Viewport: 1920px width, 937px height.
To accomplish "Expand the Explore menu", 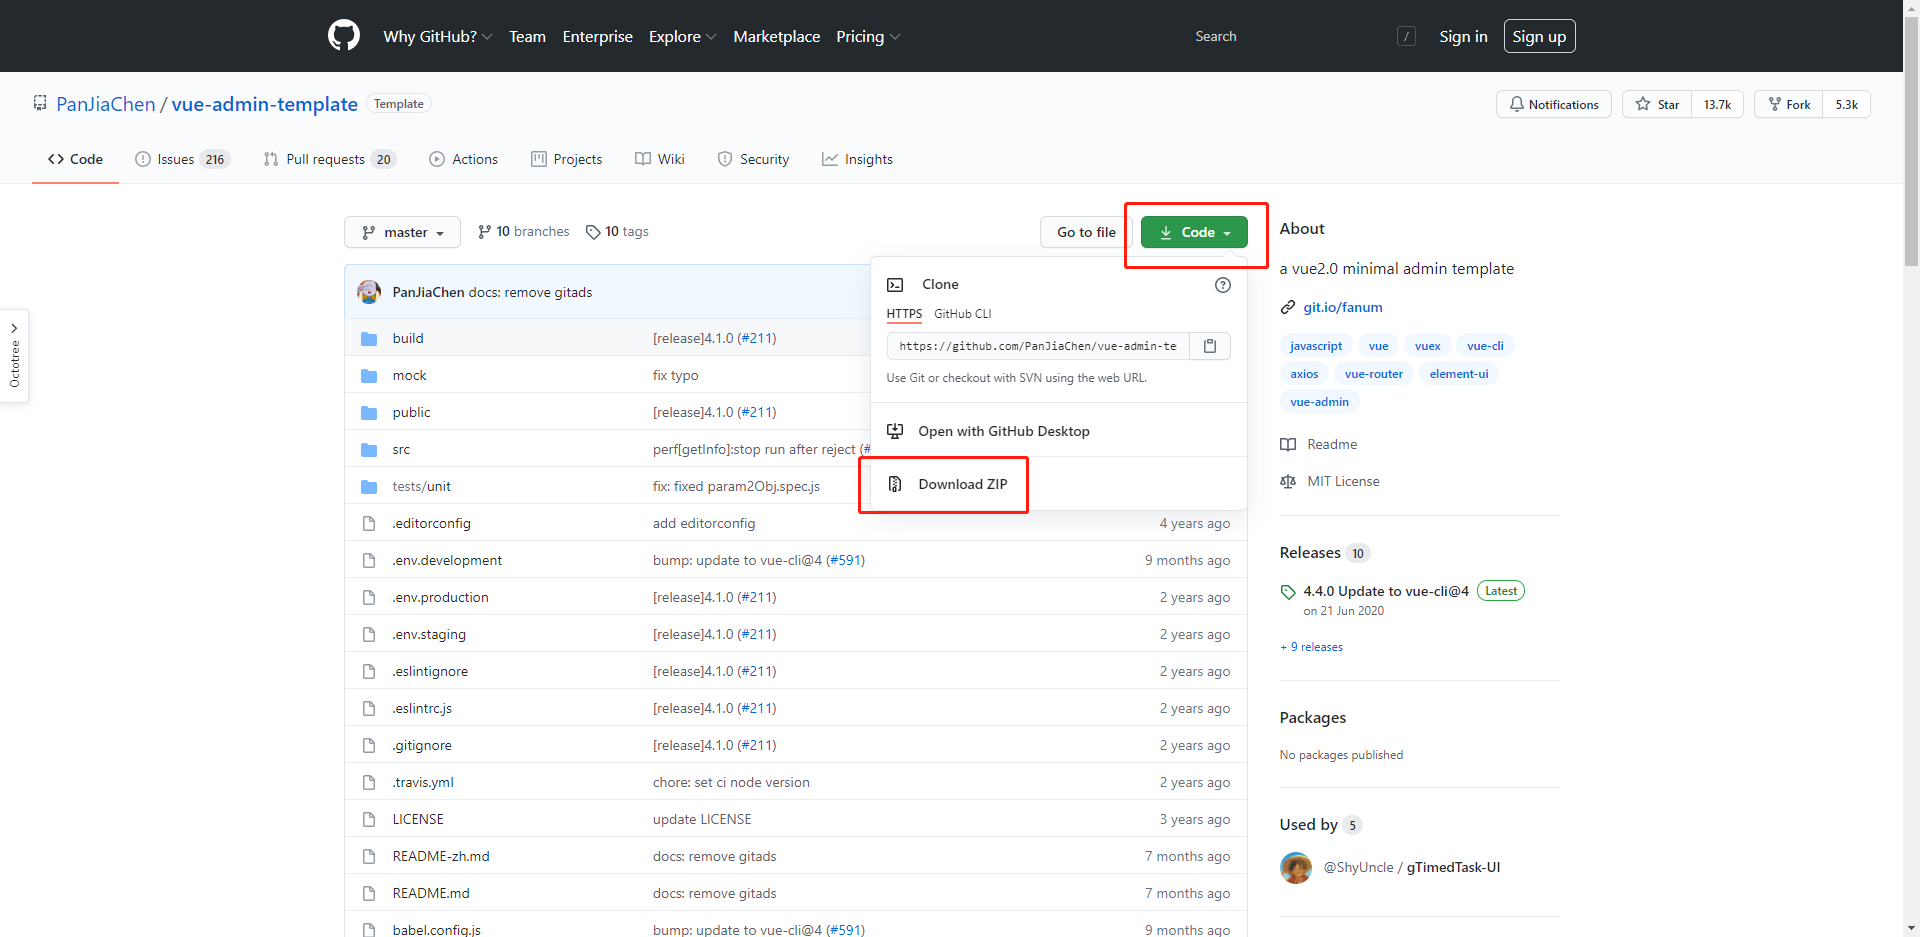I will (x=682, y=36).
